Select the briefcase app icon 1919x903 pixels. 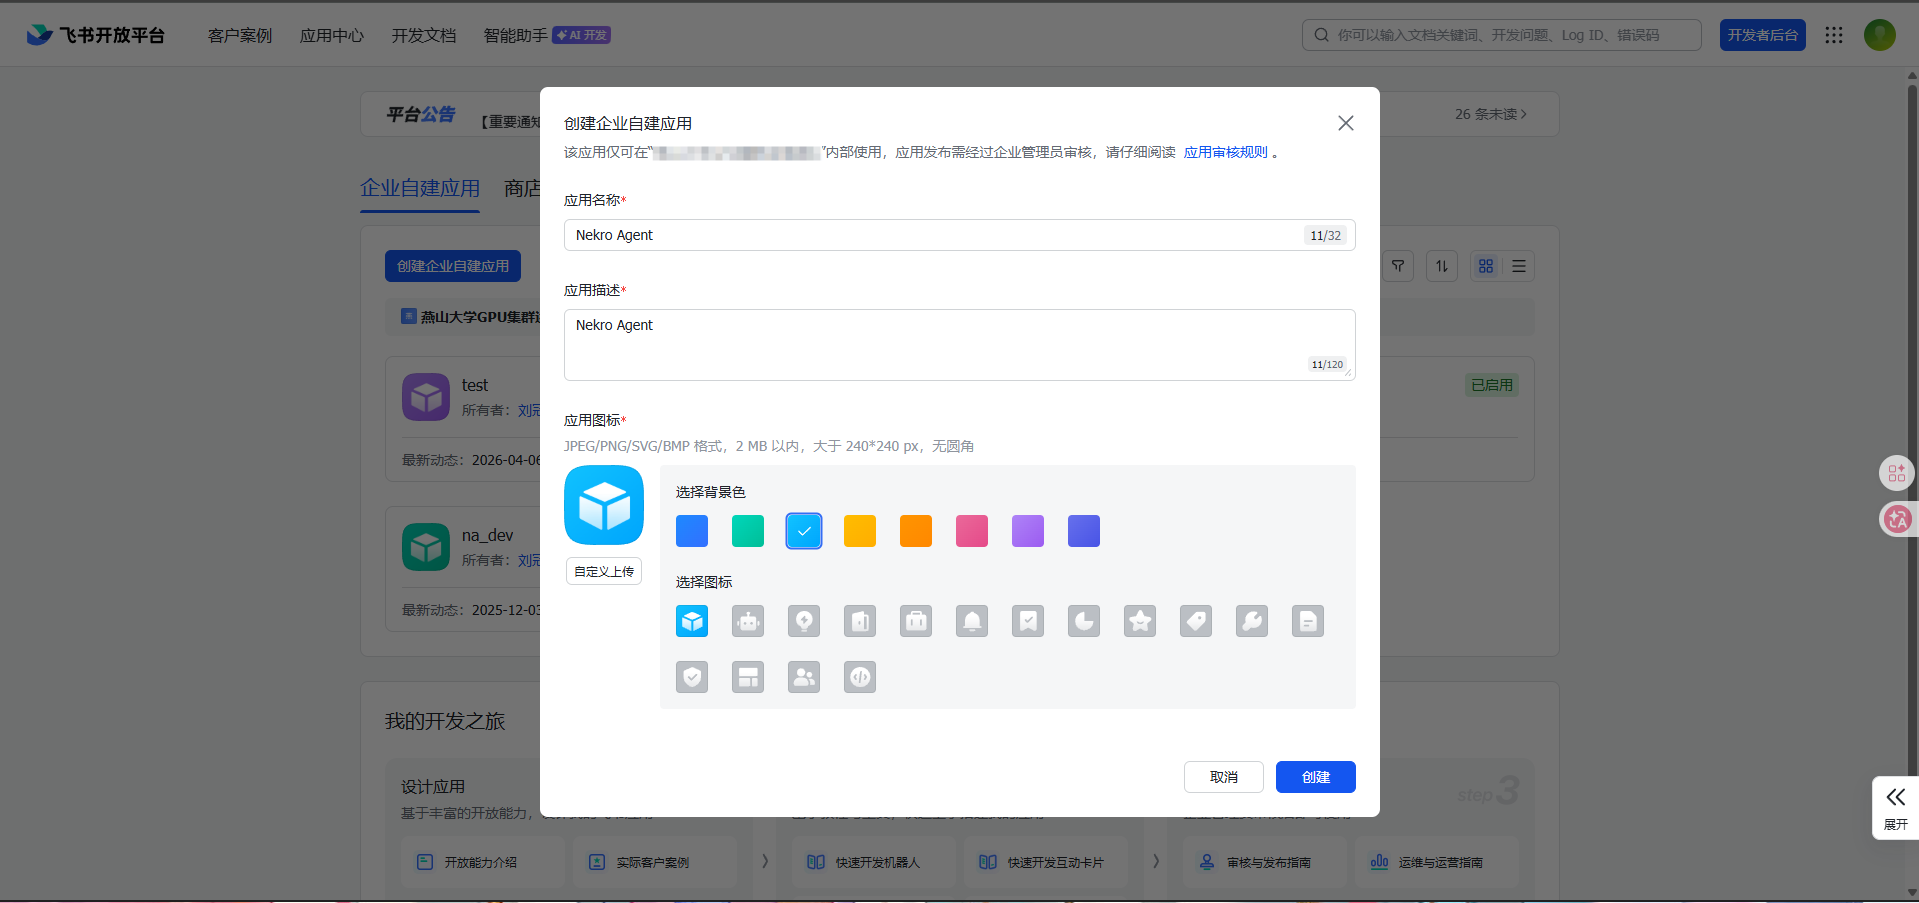(915, 621)
